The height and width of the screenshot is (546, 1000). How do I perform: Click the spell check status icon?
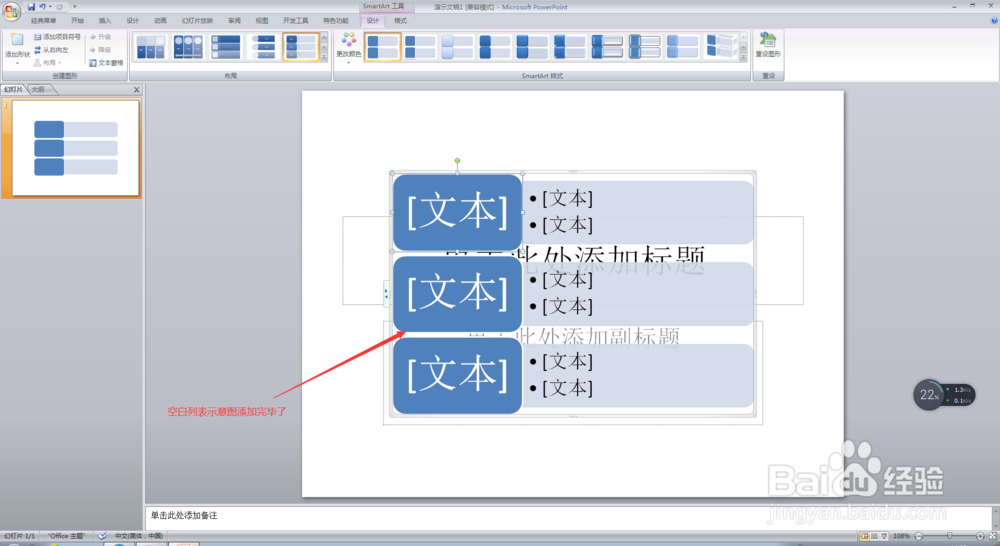pos(102,536)
